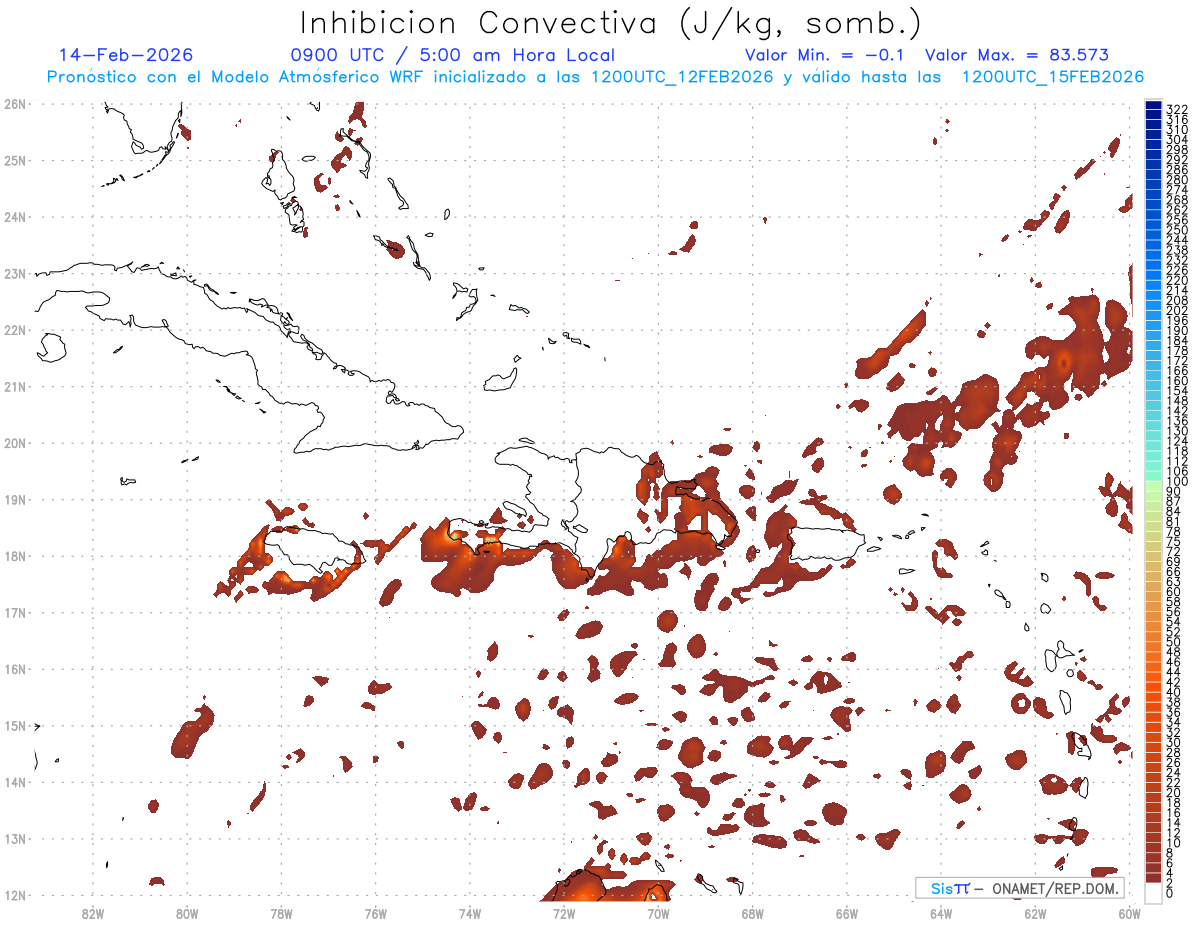Click the 14N latitude label
This screenshot has width=1200, height=927.
[x=15, y=782]
